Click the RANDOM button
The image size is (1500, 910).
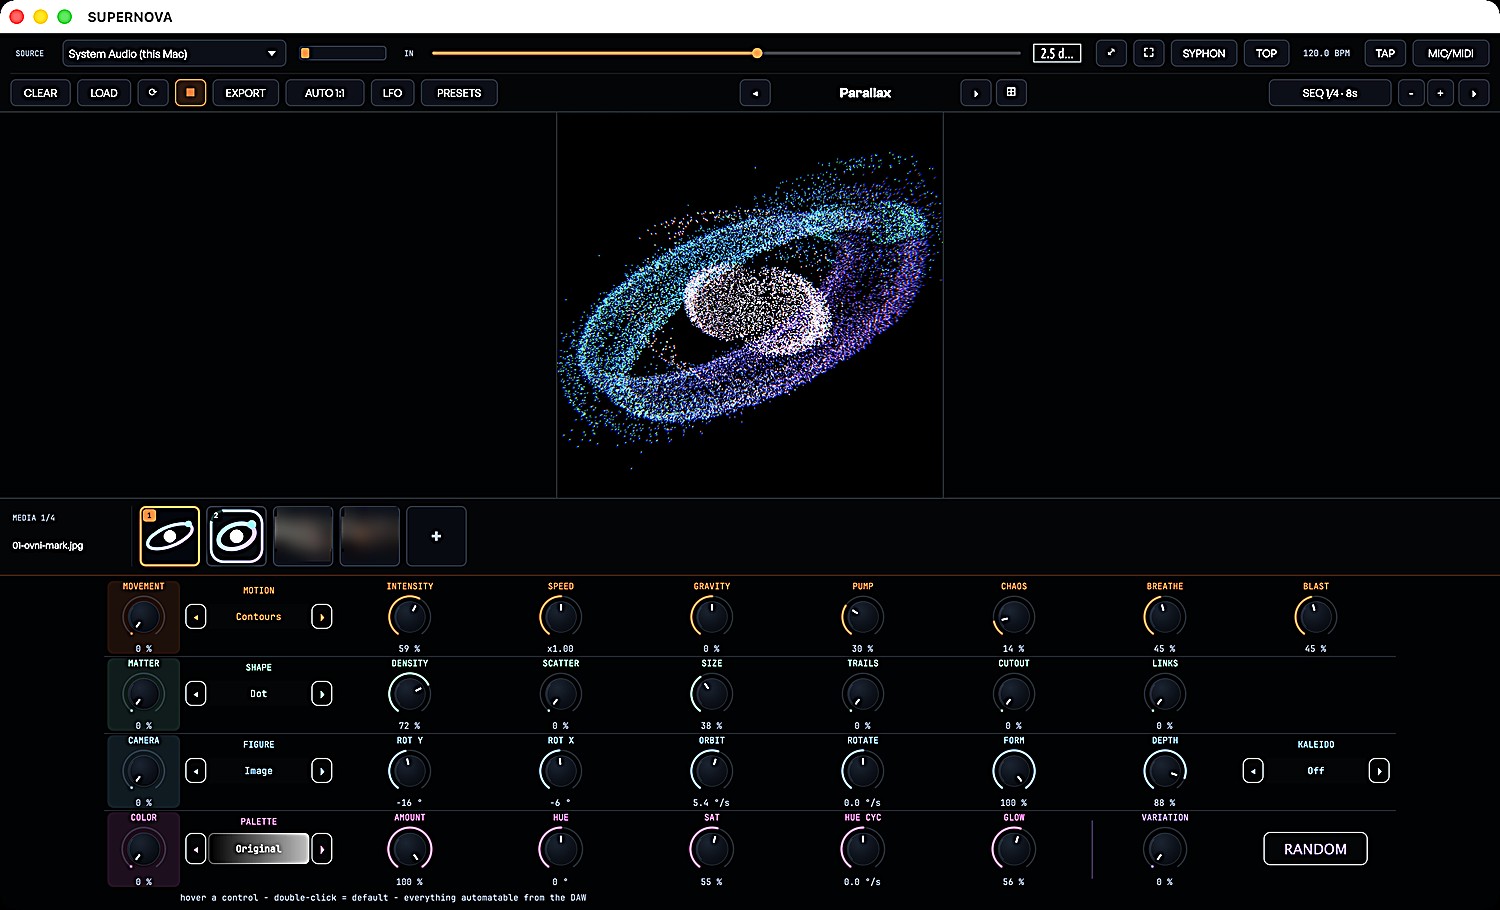[x=1315, y=849]
